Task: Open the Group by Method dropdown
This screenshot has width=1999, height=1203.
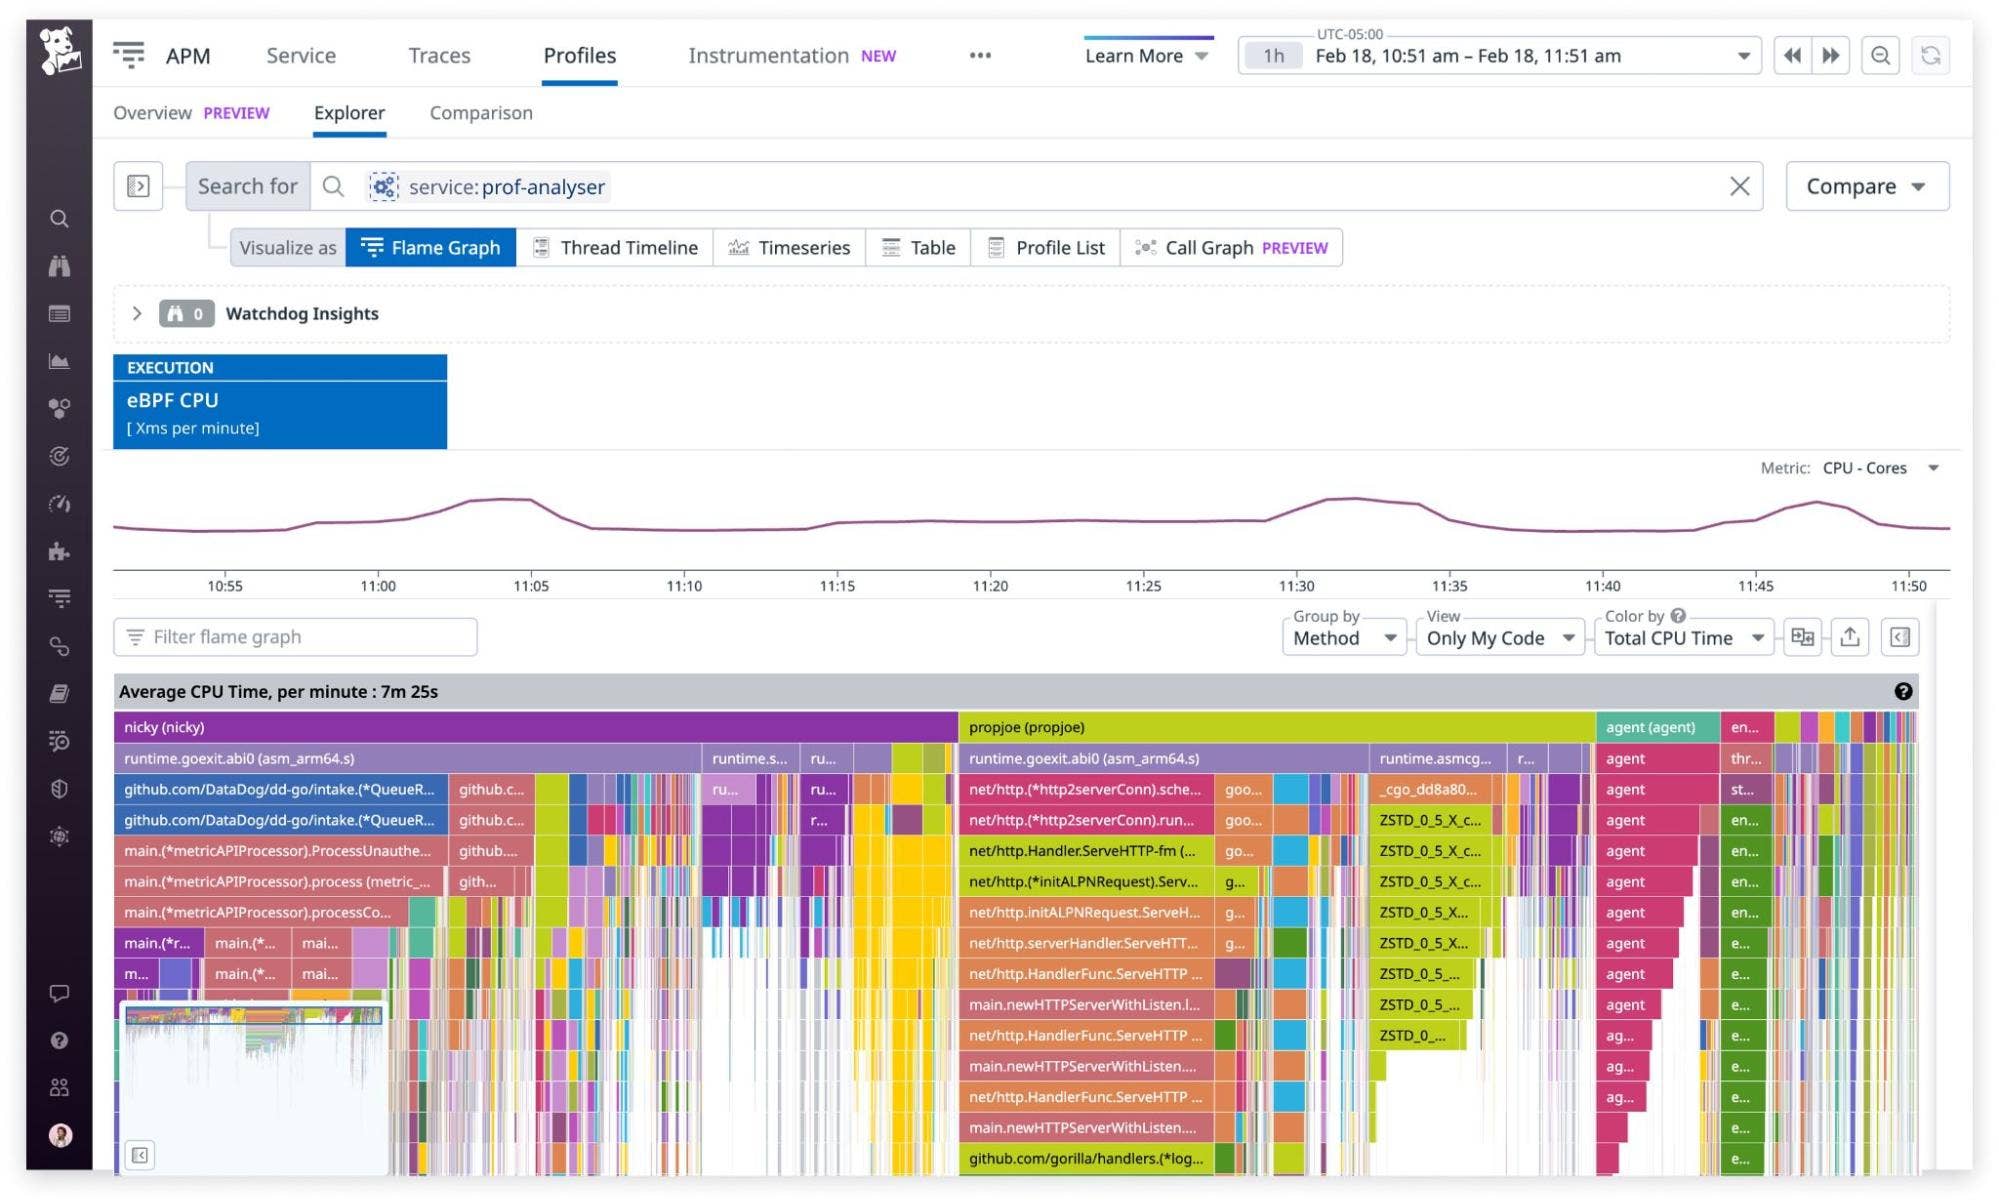Action: pos(1344,638)
